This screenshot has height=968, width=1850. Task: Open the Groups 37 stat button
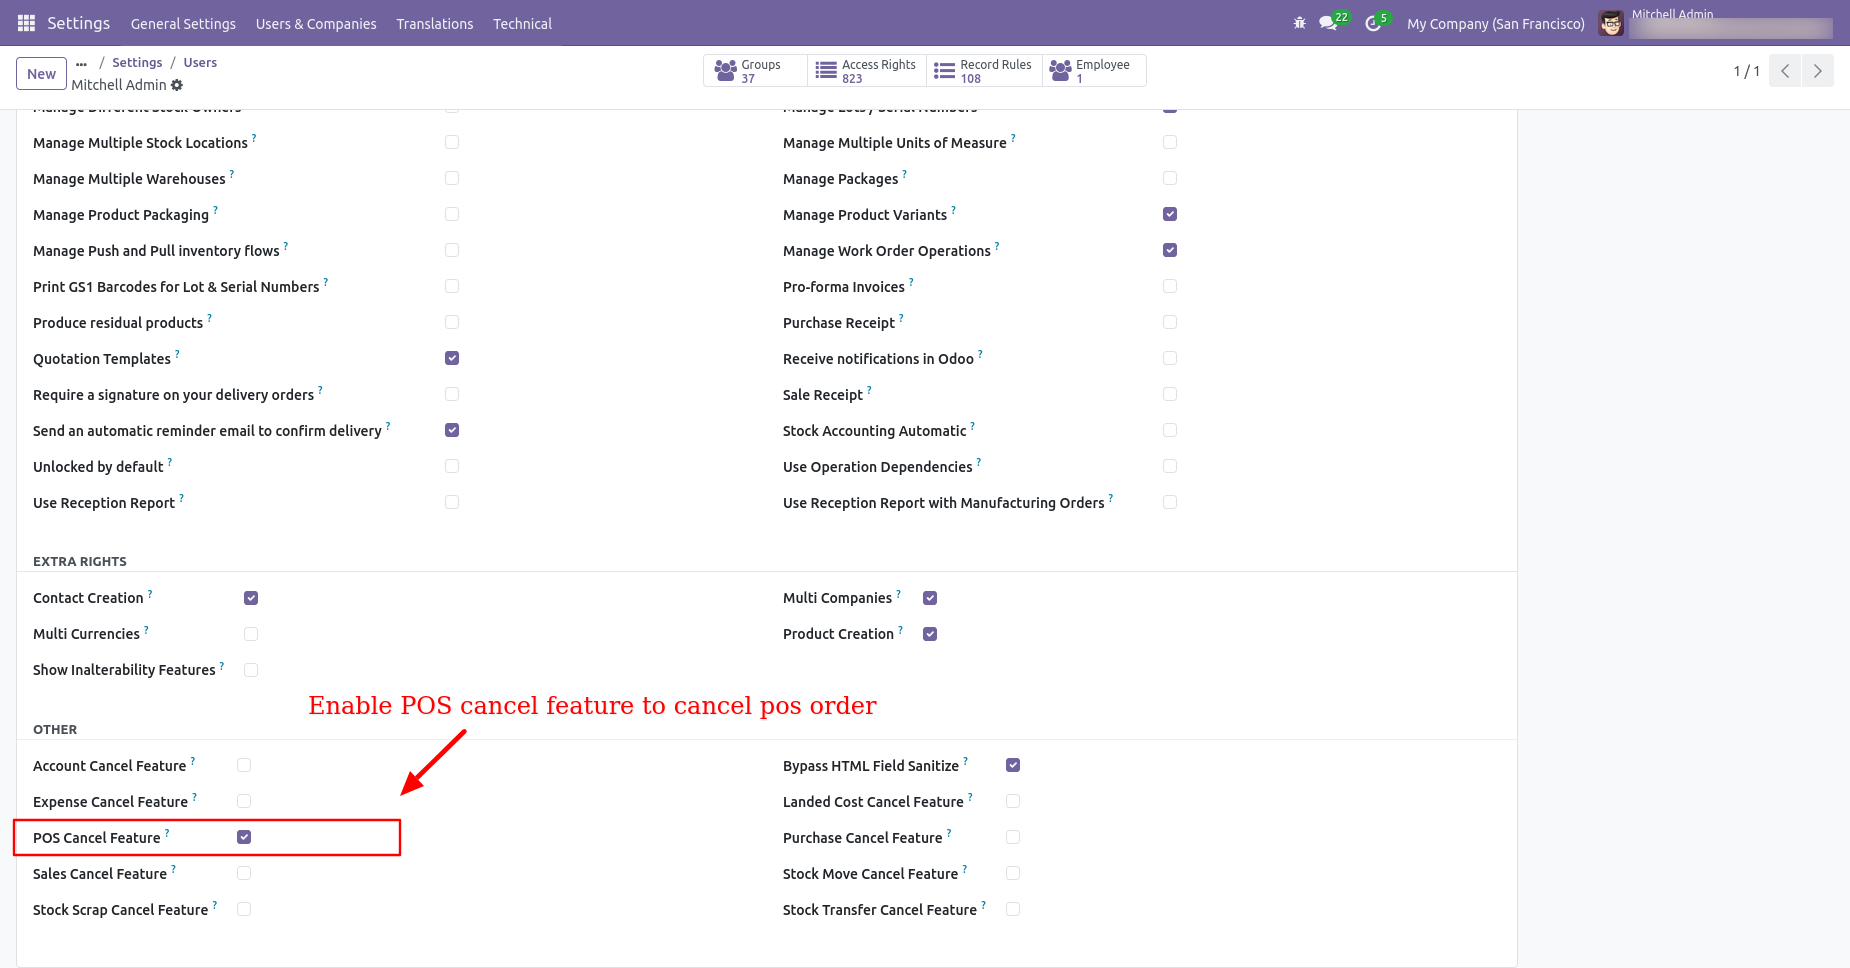755,71
